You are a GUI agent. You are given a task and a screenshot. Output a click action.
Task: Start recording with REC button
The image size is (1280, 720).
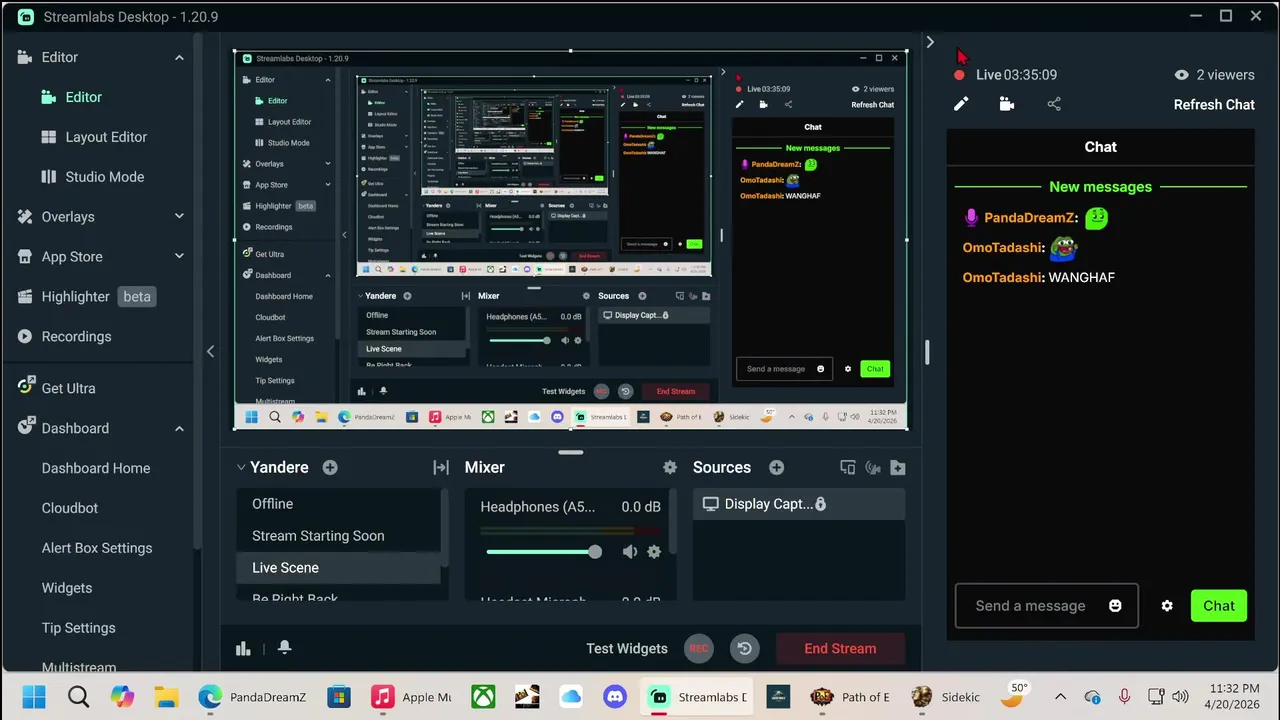point(699,648)
